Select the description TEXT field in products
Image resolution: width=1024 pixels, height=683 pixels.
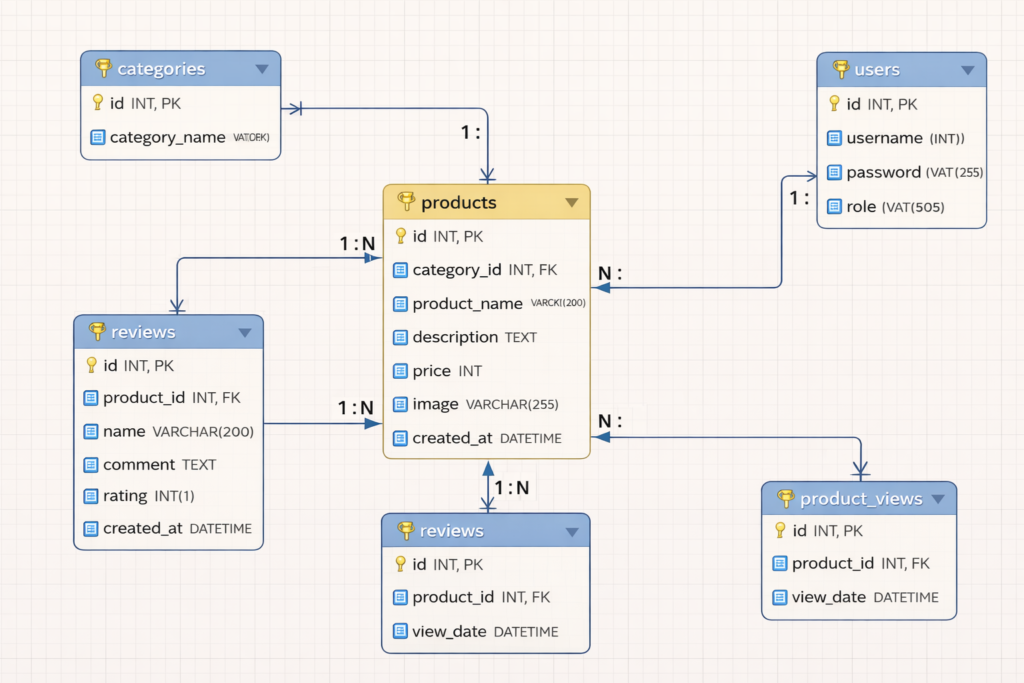point(474,337)
